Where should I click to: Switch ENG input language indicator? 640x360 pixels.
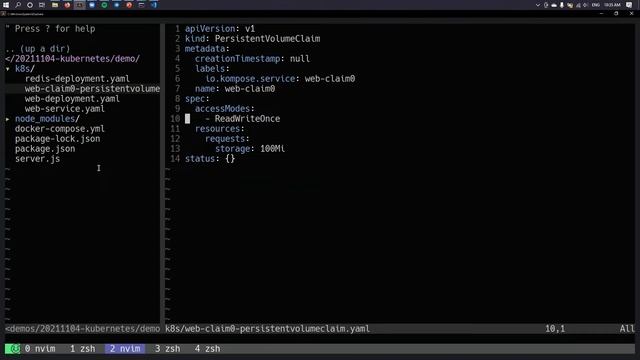[596, 5]
